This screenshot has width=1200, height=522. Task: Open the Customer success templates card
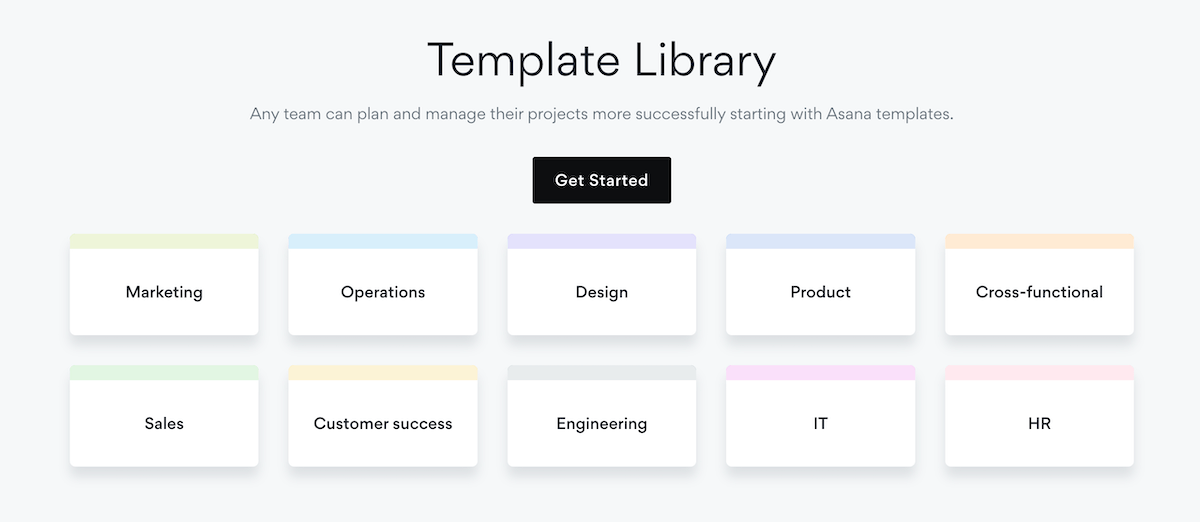[383, 423]
